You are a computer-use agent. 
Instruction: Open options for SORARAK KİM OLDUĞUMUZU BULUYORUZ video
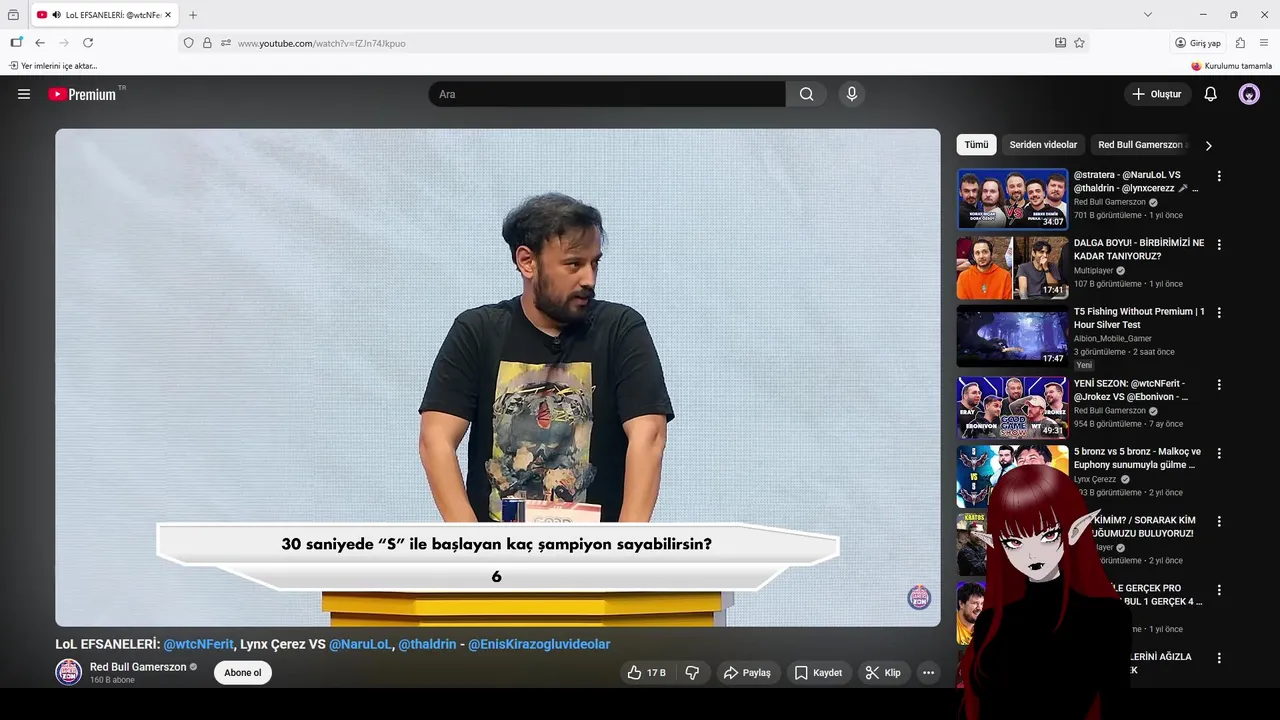pyautogui.click(x=1219, y=521)
